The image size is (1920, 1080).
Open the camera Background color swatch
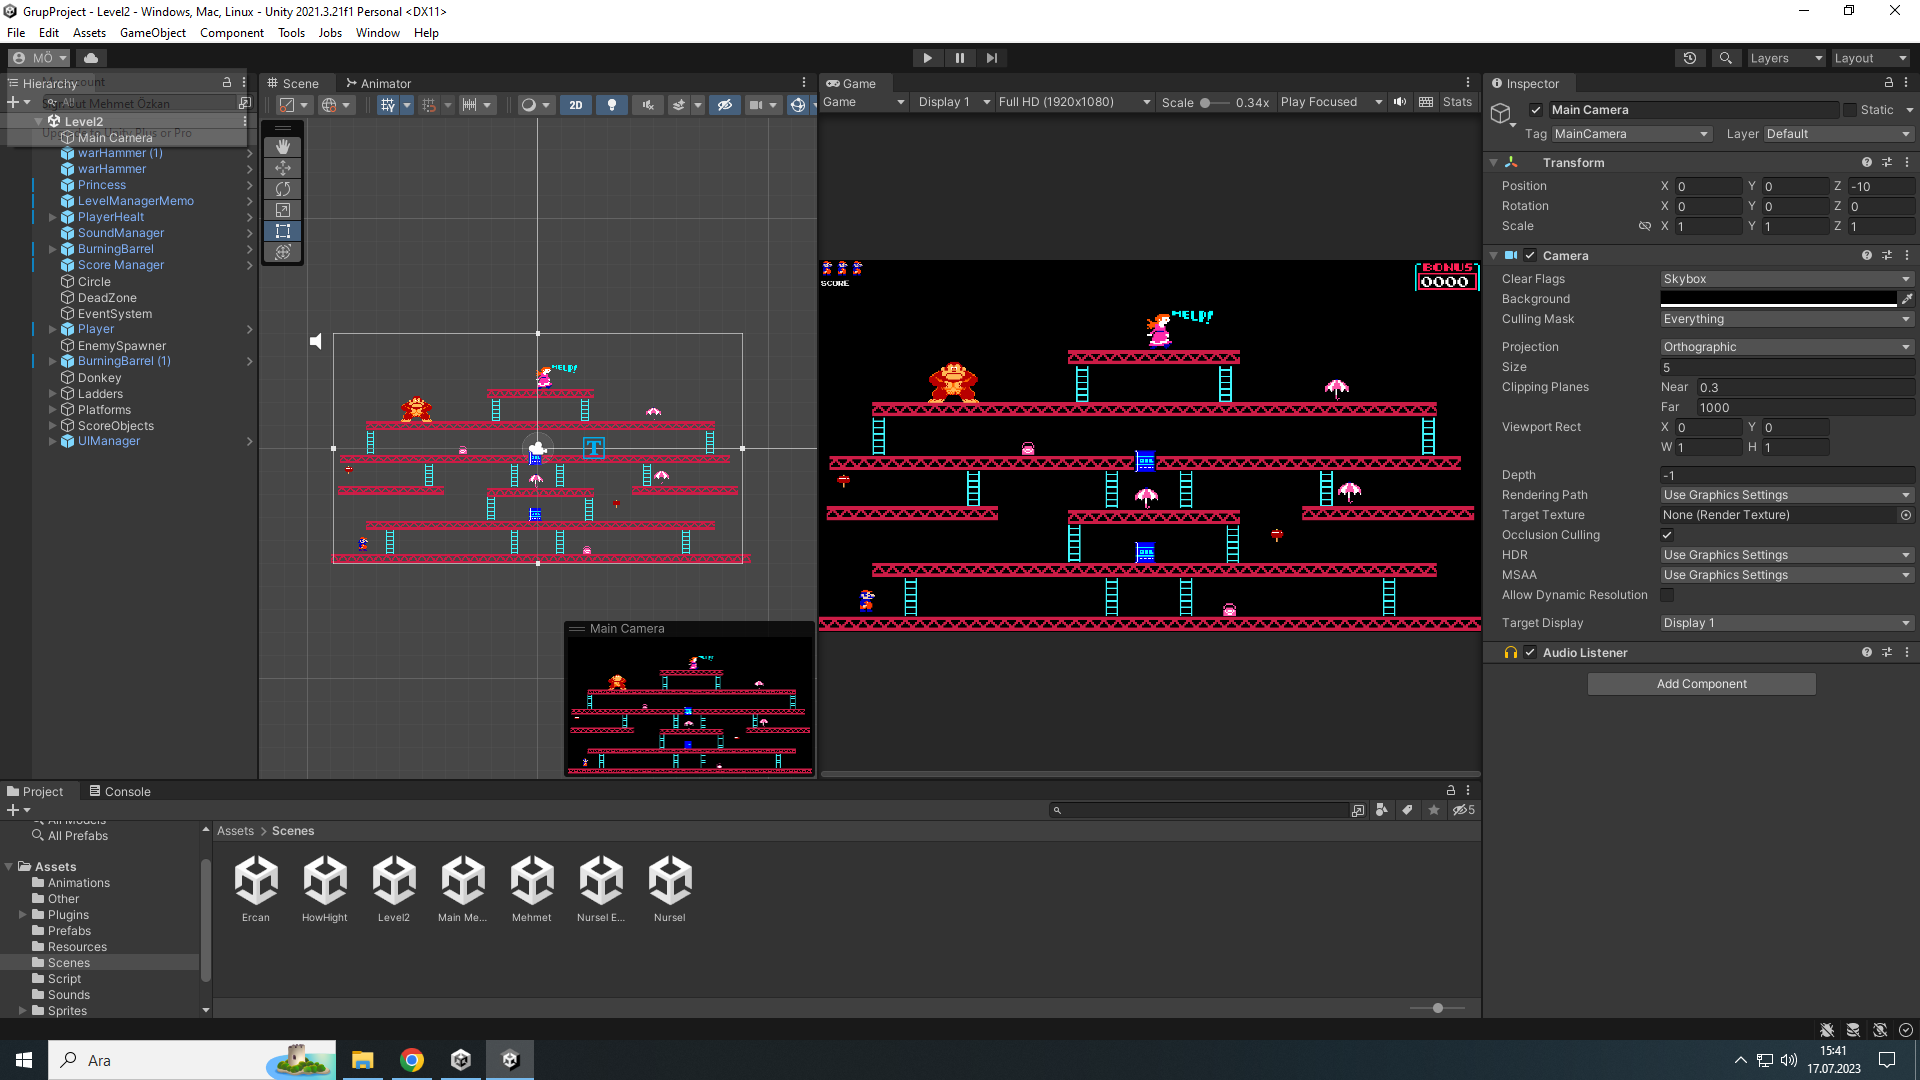point(1778,299)
